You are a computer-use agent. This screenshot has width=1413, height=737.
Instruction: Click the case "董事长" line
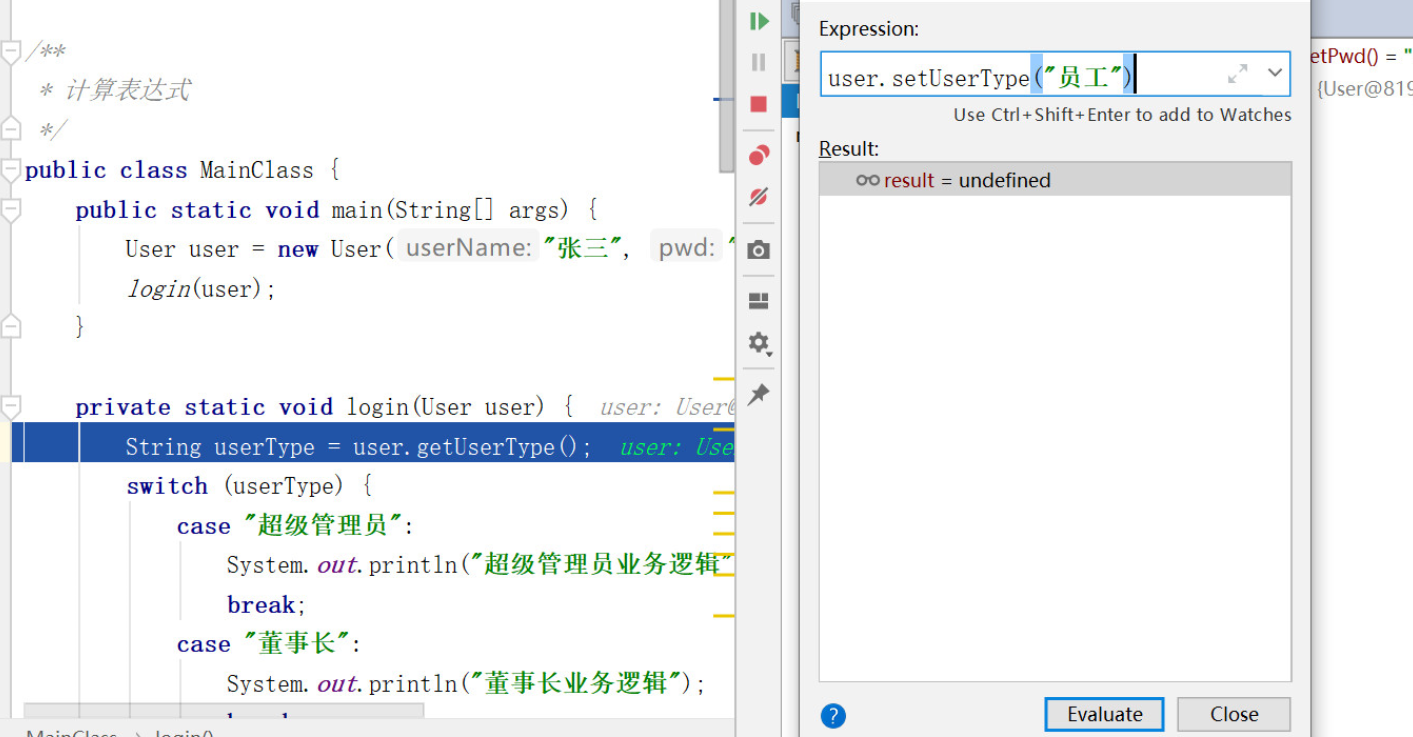[269, 644]
